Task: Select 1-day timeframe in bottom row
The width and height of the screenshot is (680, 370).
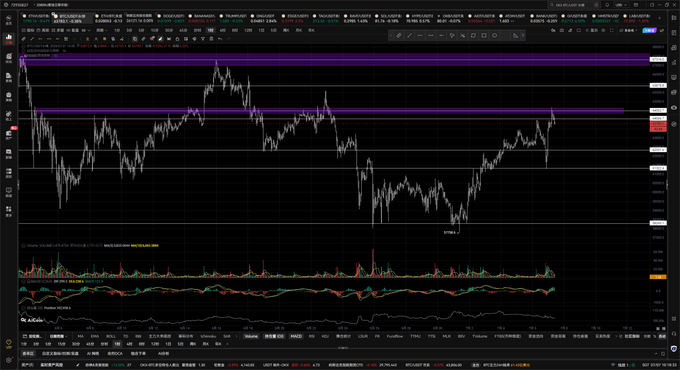Action: (x=168, y=344)
